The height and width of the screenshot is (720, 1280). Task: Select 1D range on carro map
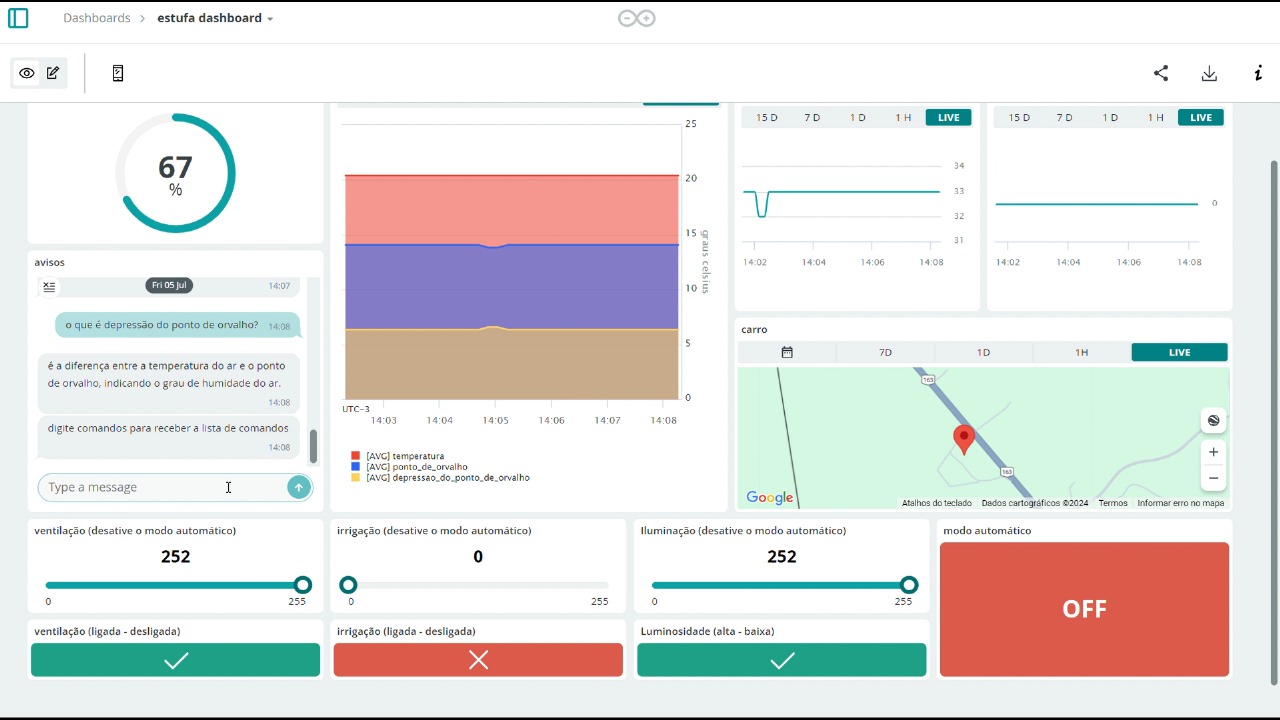tap(983, 352)
